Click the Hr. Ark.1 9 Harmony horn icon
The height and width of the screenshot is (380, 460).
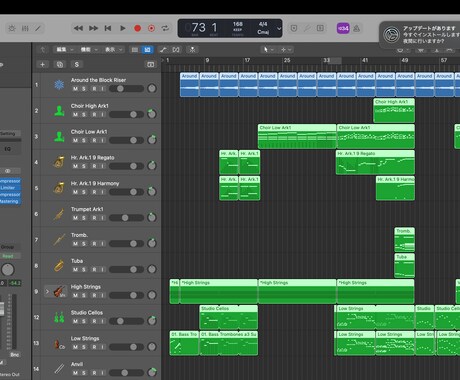click(59, 188)
